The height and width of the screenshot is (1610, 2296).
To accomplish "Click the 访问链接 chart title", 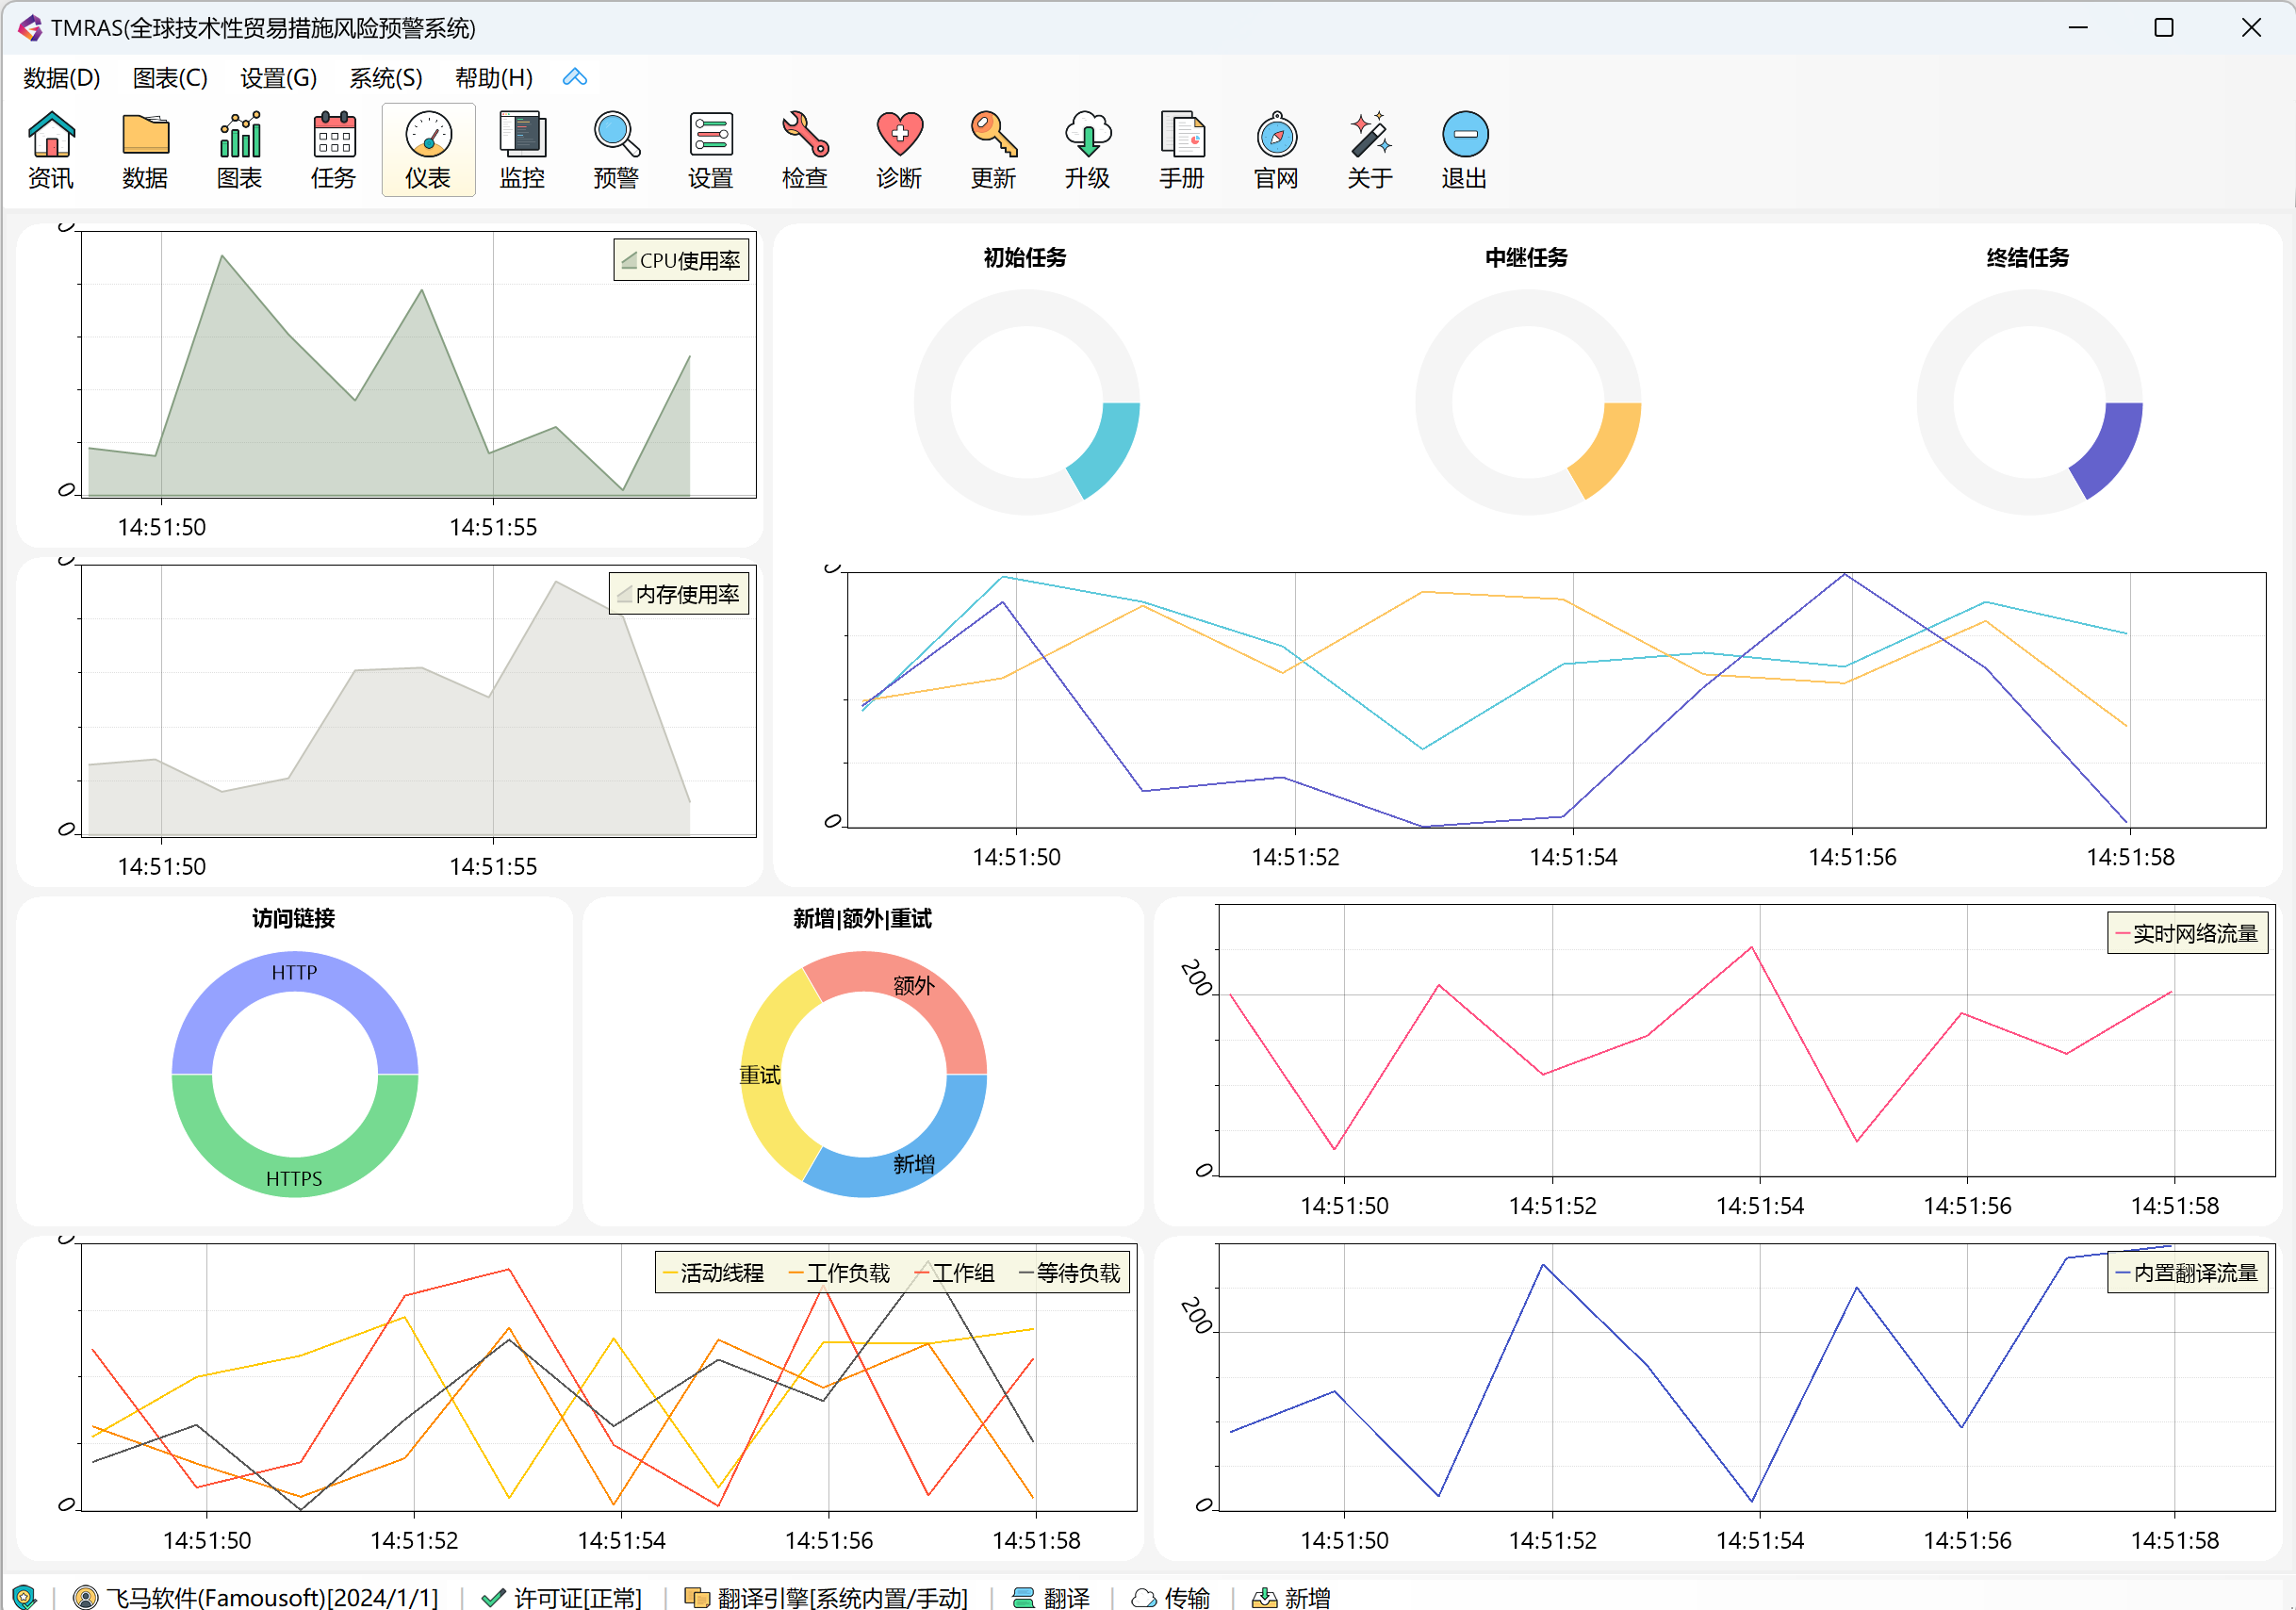I will (293, 919).
